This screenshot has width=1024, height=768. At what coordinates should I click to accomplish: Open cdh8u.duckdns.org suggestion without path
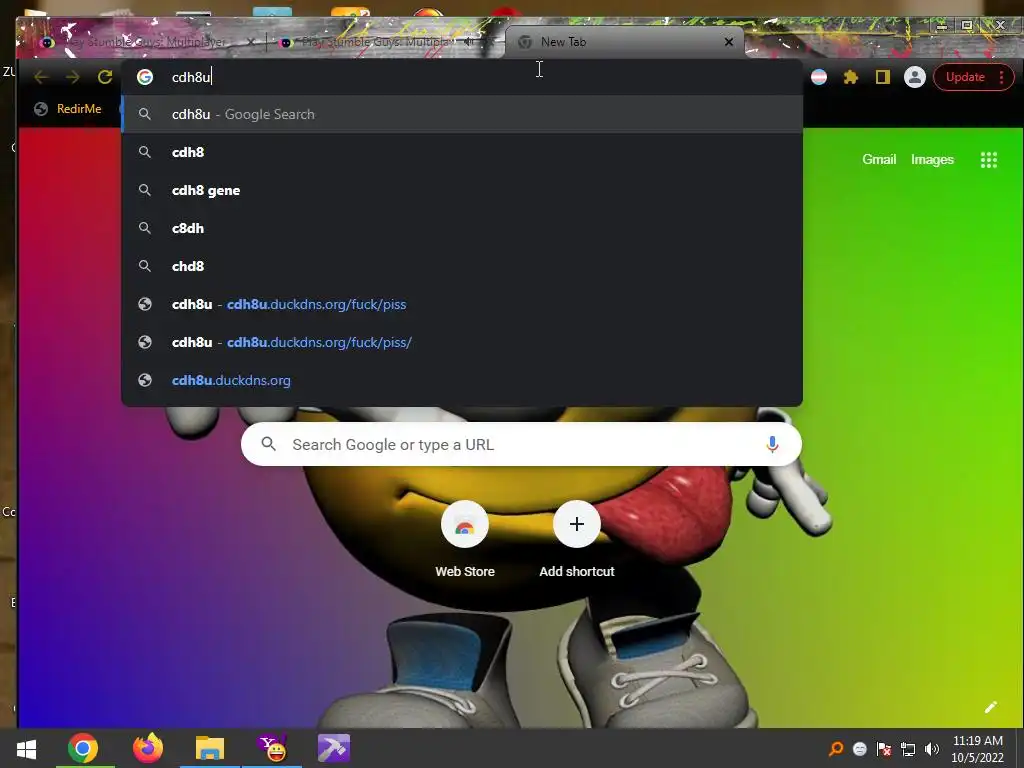pyautogui.click(x=462, y=380)
